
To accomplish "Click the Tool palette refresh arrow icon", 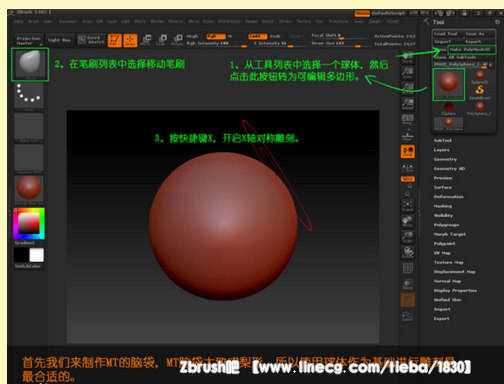I will coord(497,22).
